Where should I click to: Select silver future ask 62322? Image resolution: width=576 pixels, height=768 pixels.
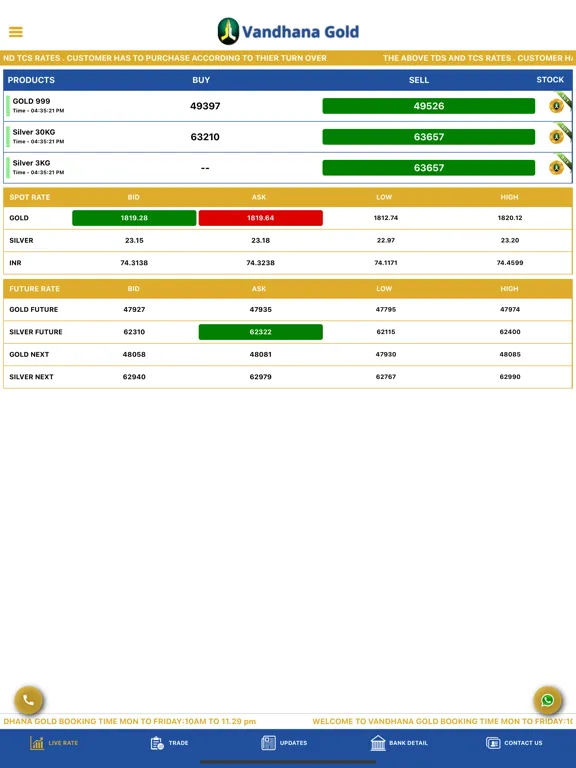click(x=261, y=332)
